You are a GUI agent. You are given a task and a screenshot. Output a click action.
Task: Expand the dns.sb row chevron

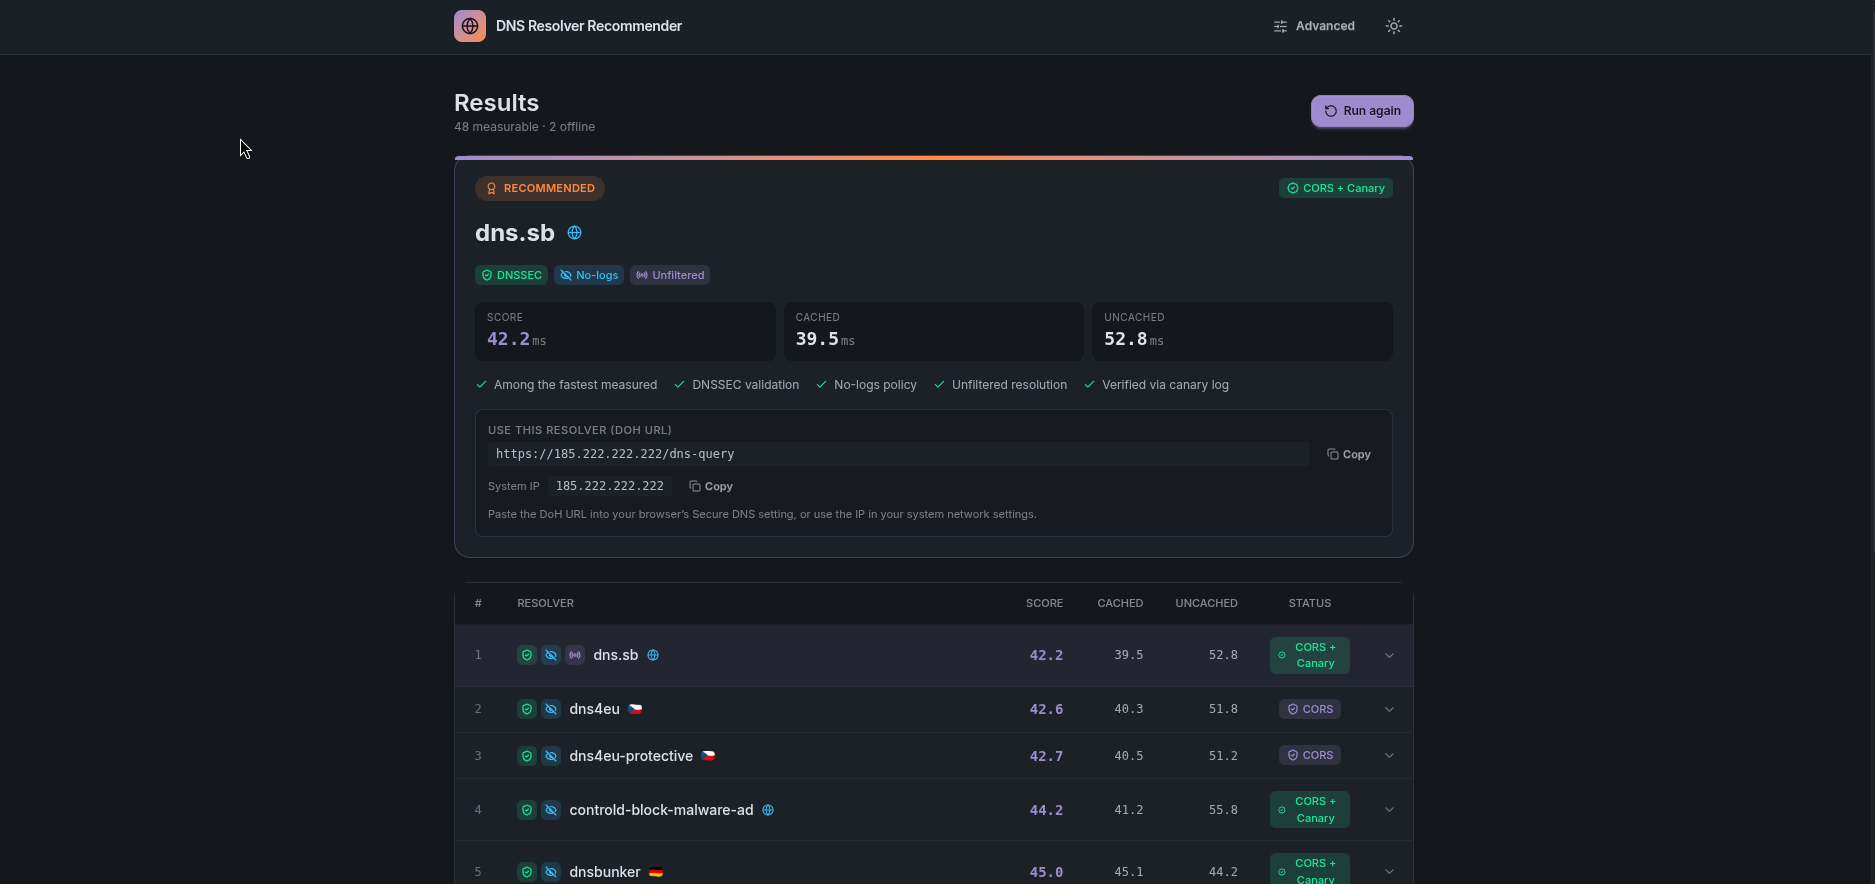click(1389, 656)
